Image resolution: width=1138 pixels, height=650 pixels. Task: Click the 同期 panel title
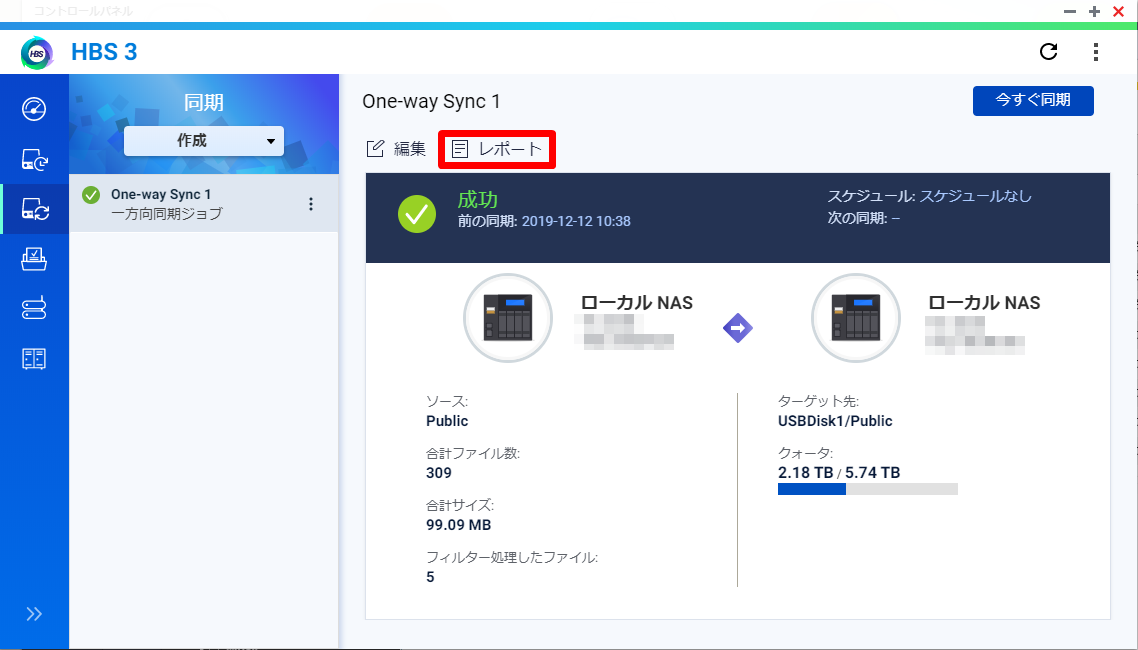[204, 102]
